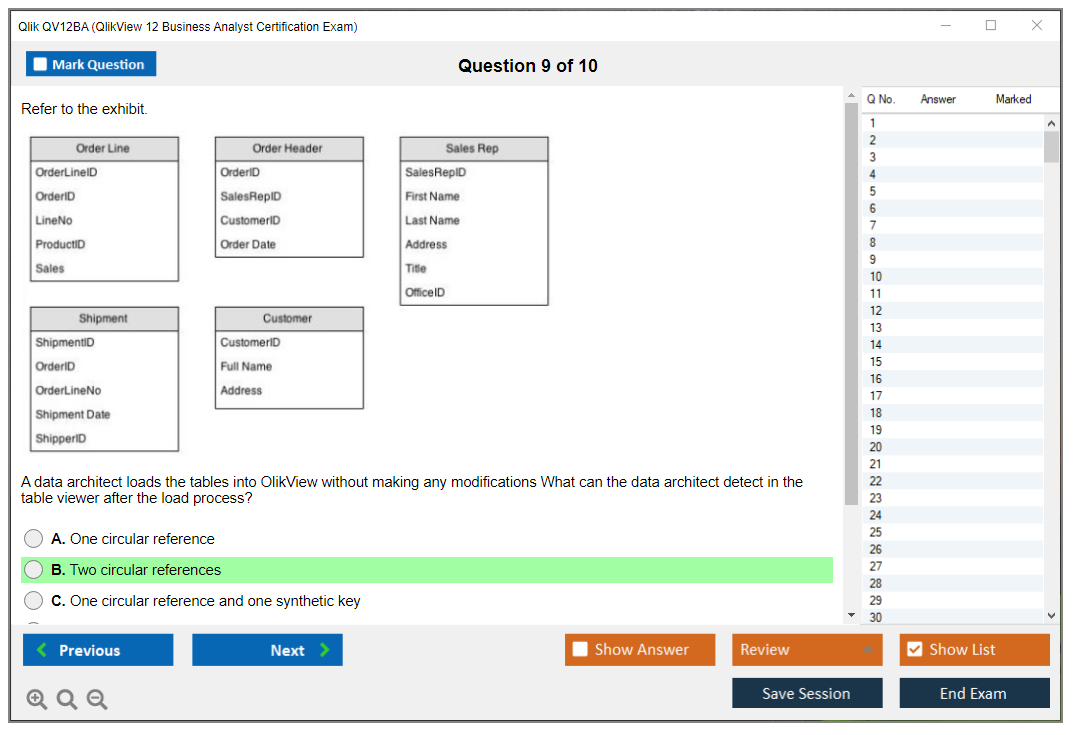
Task: Click the zoom out magnifier icon
Action: click(97, 700)
